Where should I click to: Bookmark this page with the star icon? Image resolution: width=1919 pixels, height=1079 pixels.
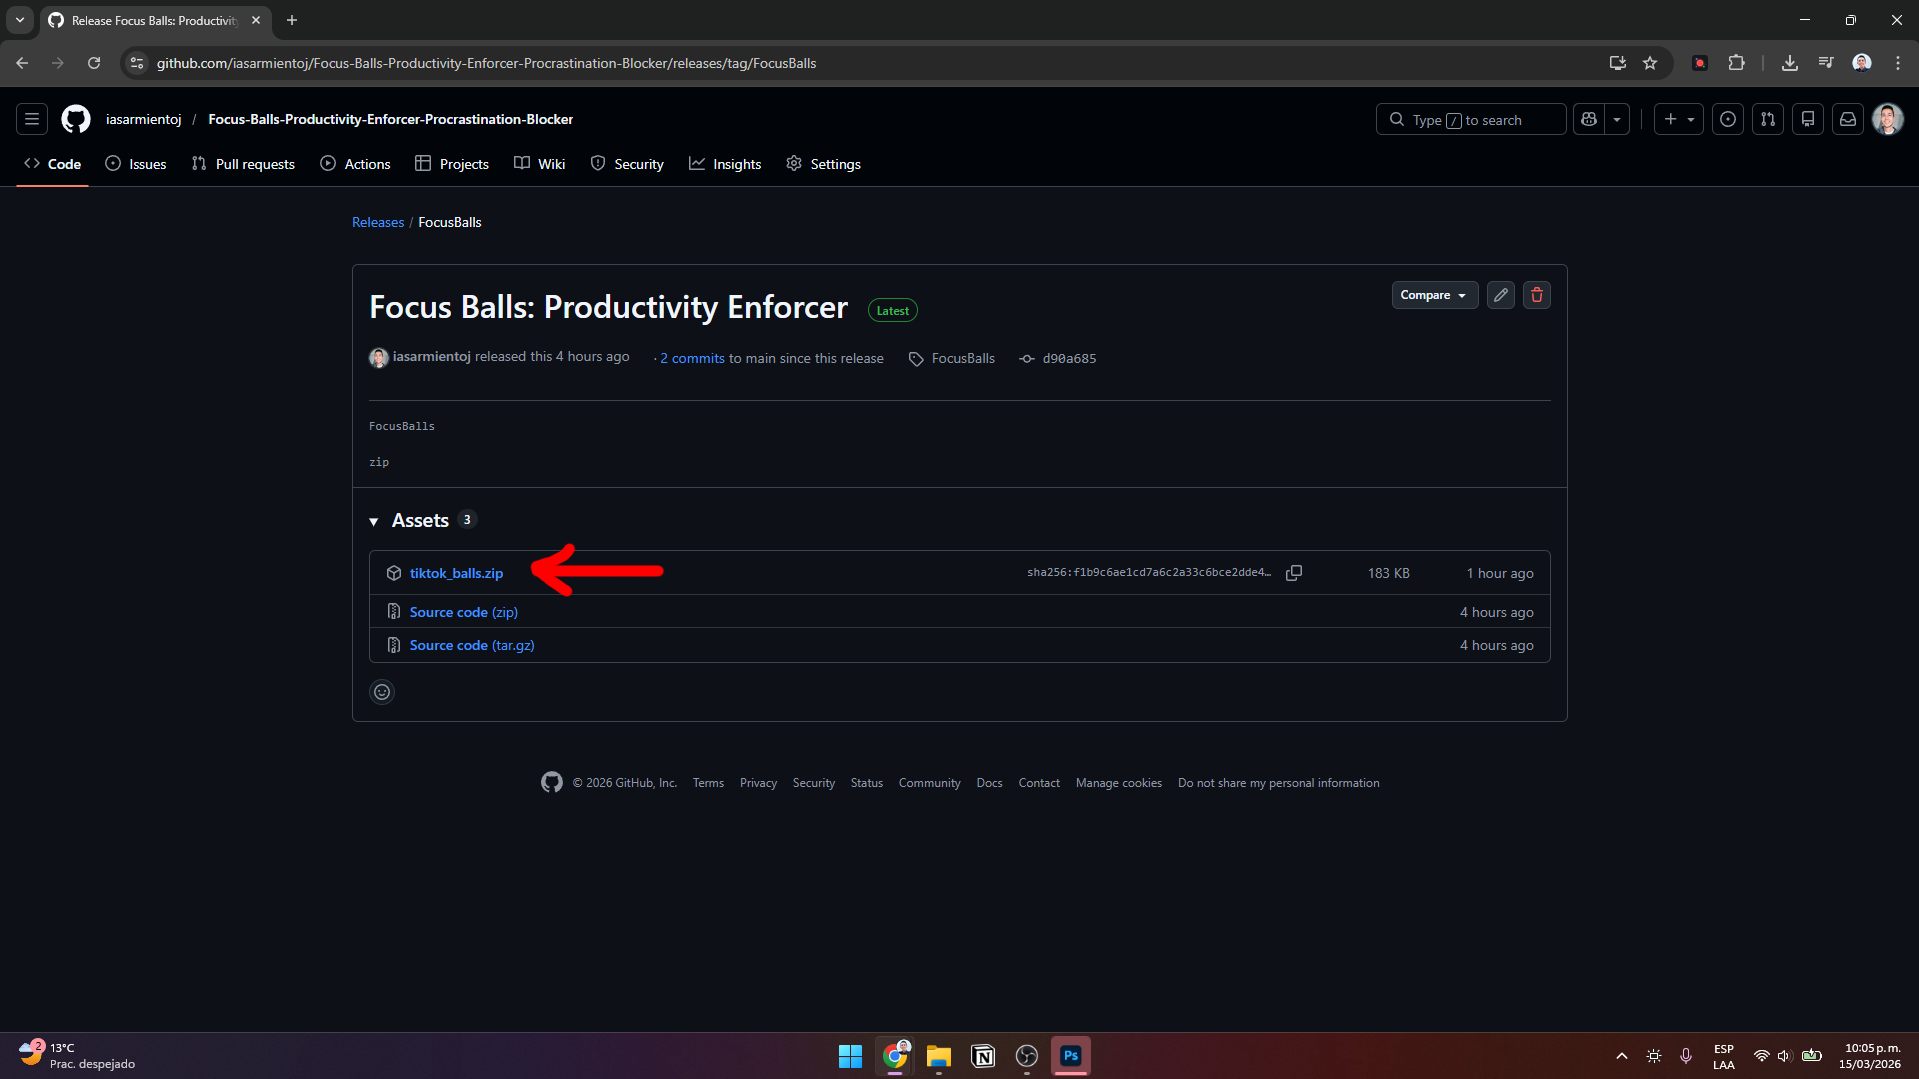pos(1650,63)
